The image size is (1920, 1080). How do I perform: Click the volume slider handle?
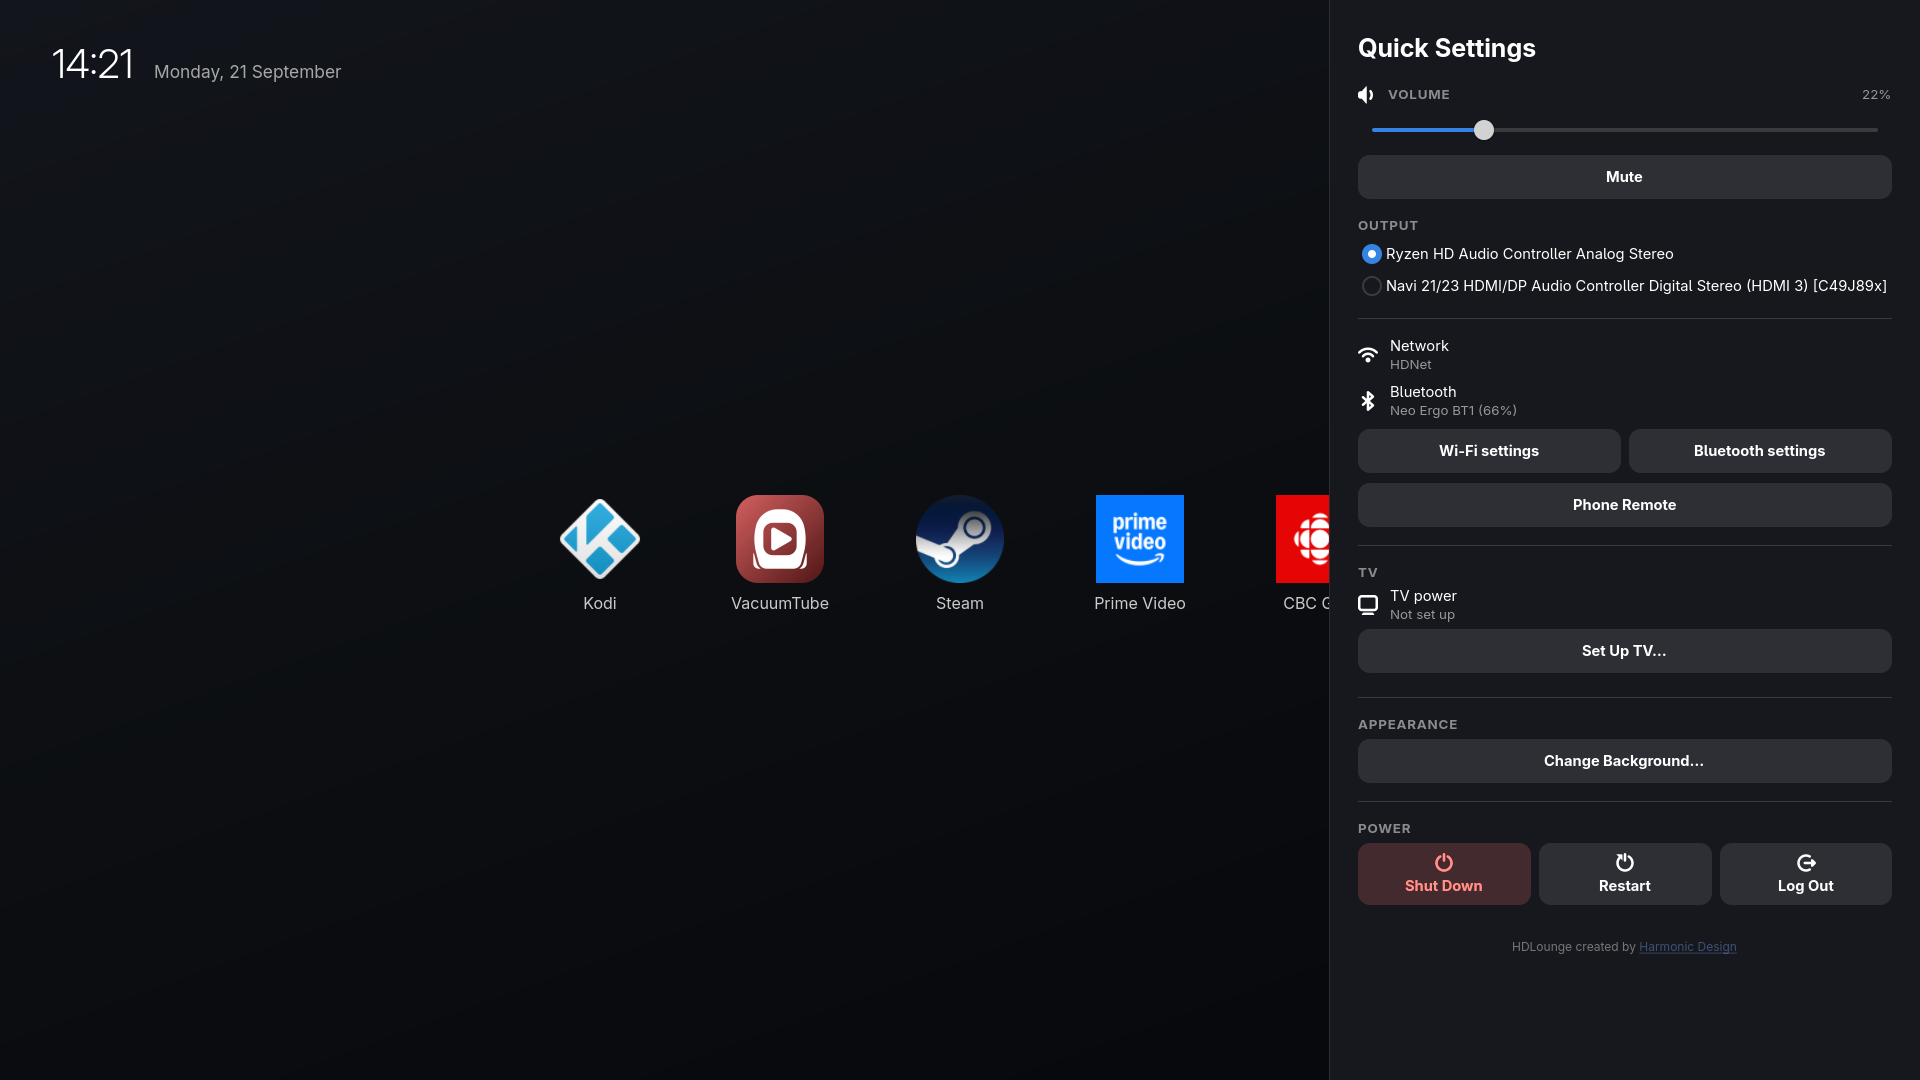coord(1483,130)
